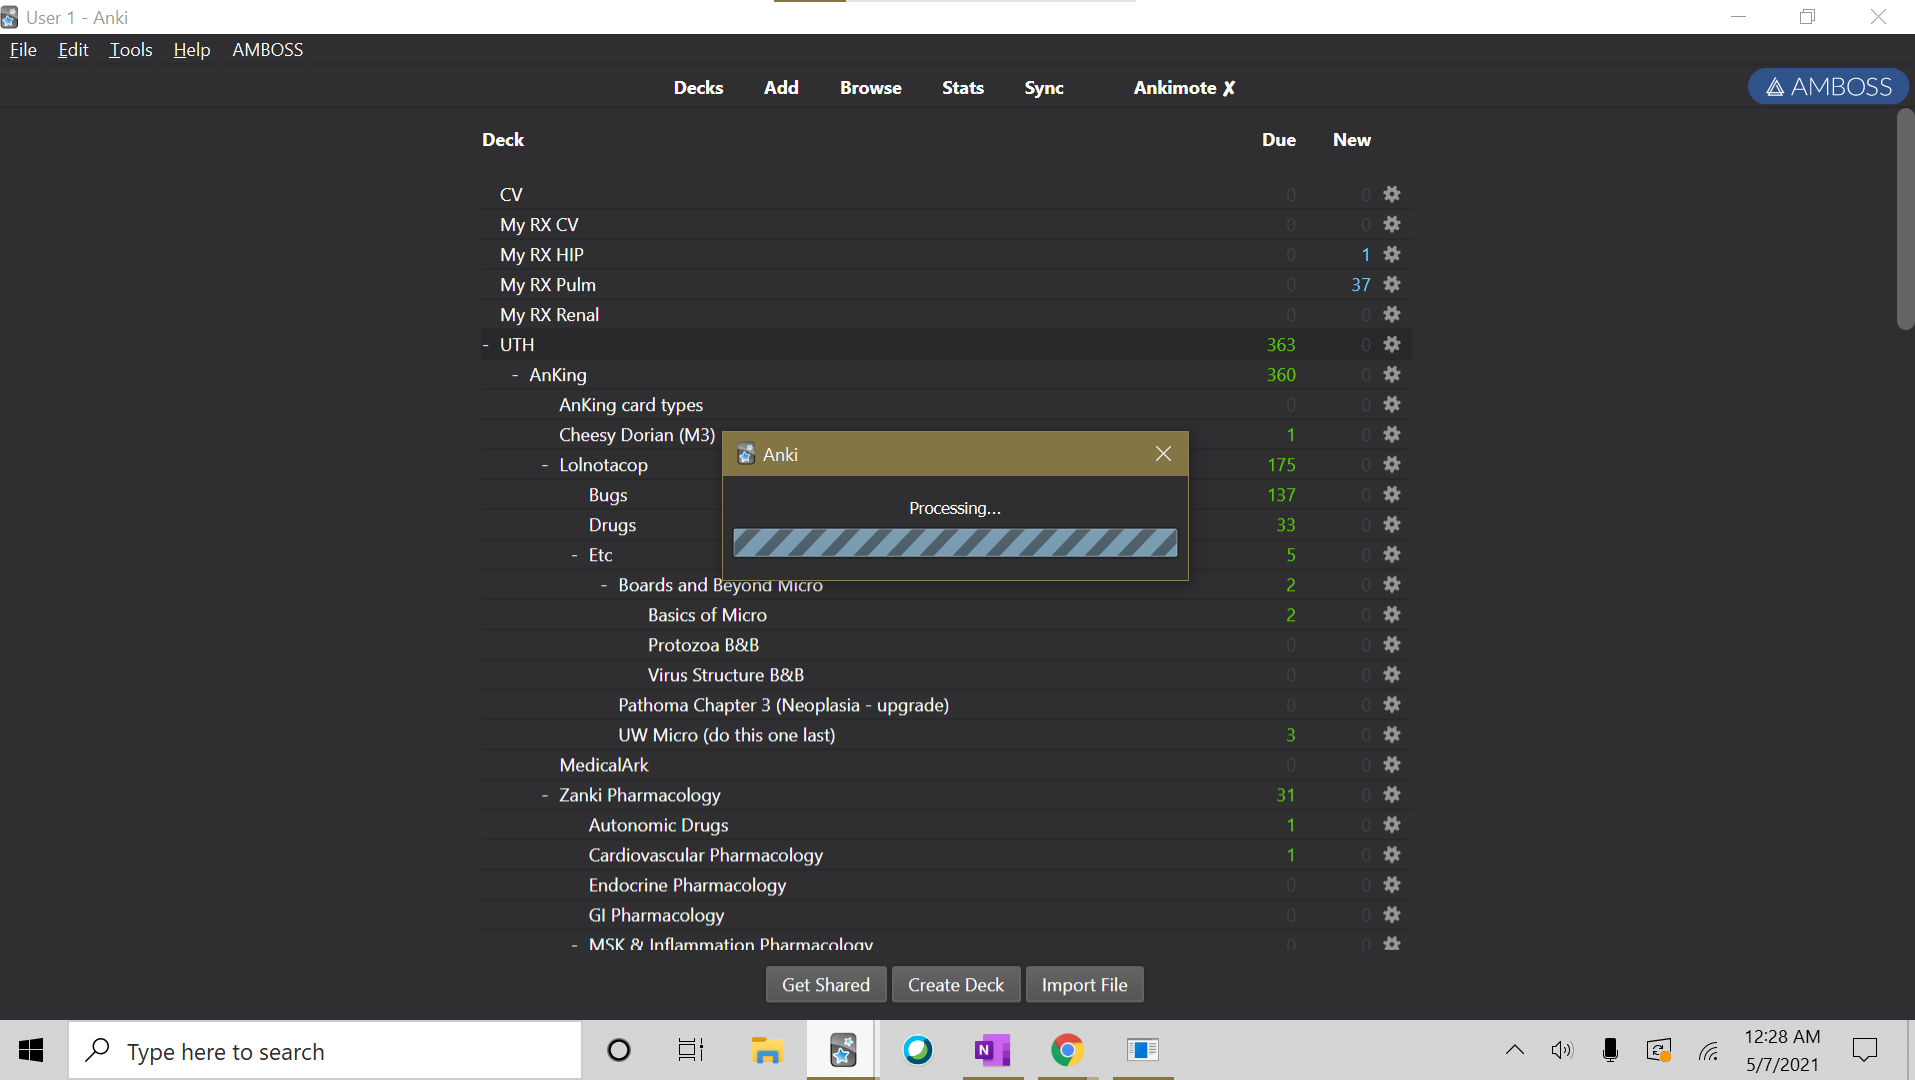Click Import File button
The width and height of the screenshot is (1915, 1080).
click(1084, 985)
